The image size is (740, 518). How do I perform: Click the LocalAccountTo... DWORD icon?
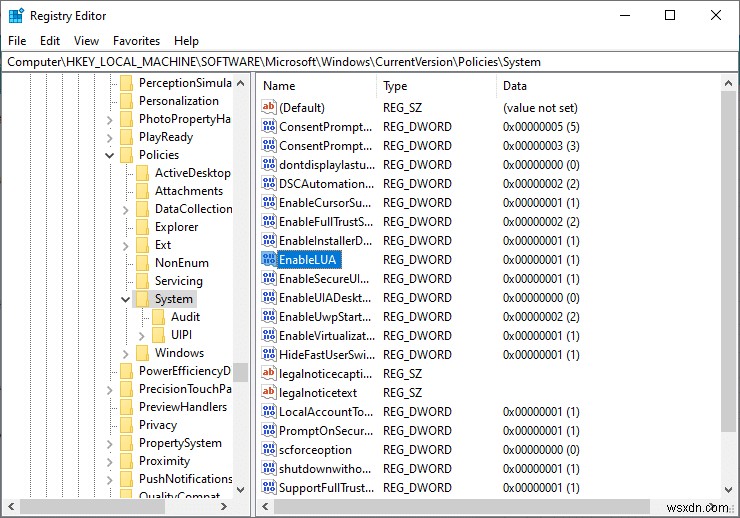click(269, 411)
